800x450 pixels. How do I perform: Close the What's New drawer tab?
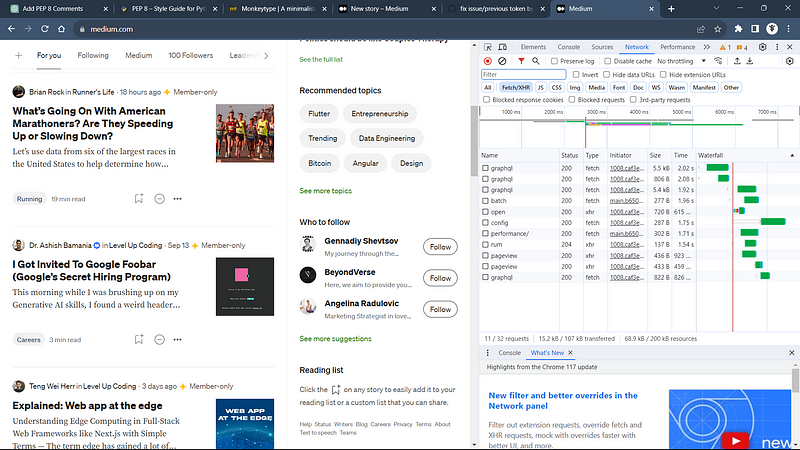[x=570, y=353]
